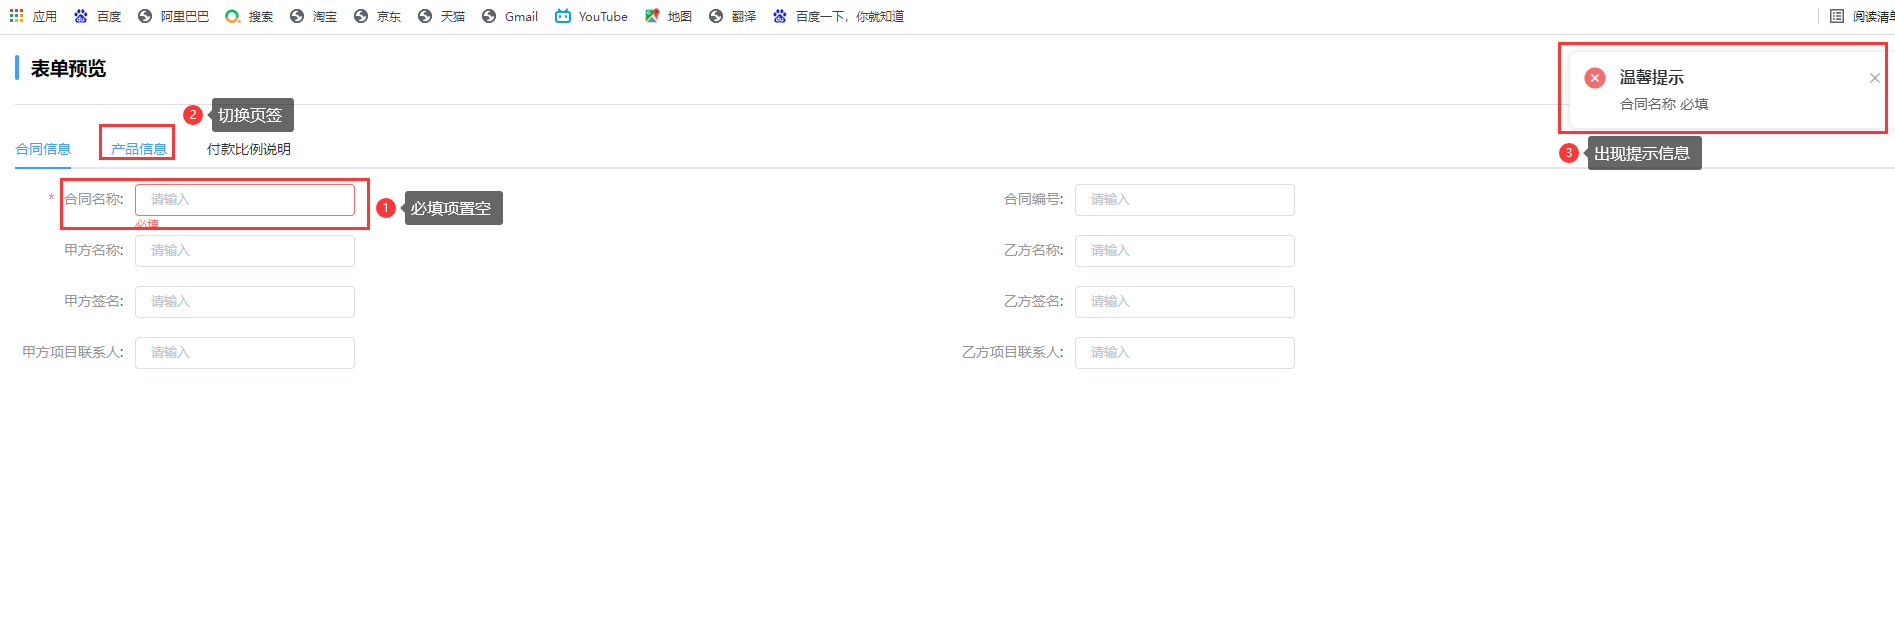Open the 地图 maps bookmark
The height and width of the screenshot is (620, 1895).
click(668, 16)
